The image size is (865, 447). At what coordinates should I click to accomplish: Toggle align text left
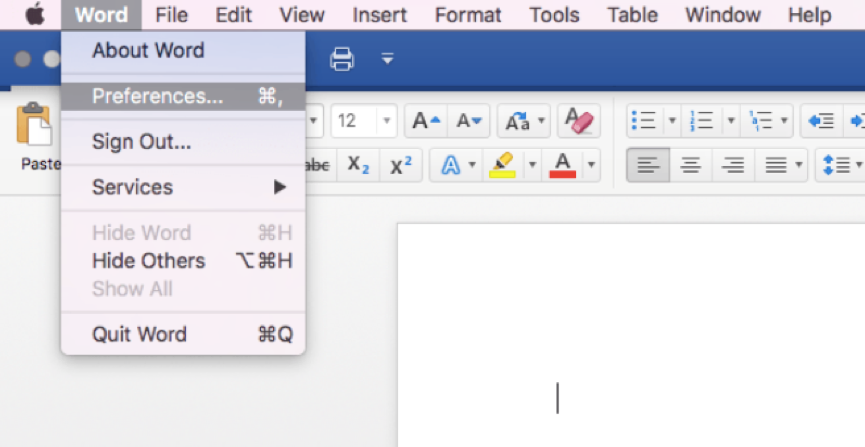(x=648, y=165)
